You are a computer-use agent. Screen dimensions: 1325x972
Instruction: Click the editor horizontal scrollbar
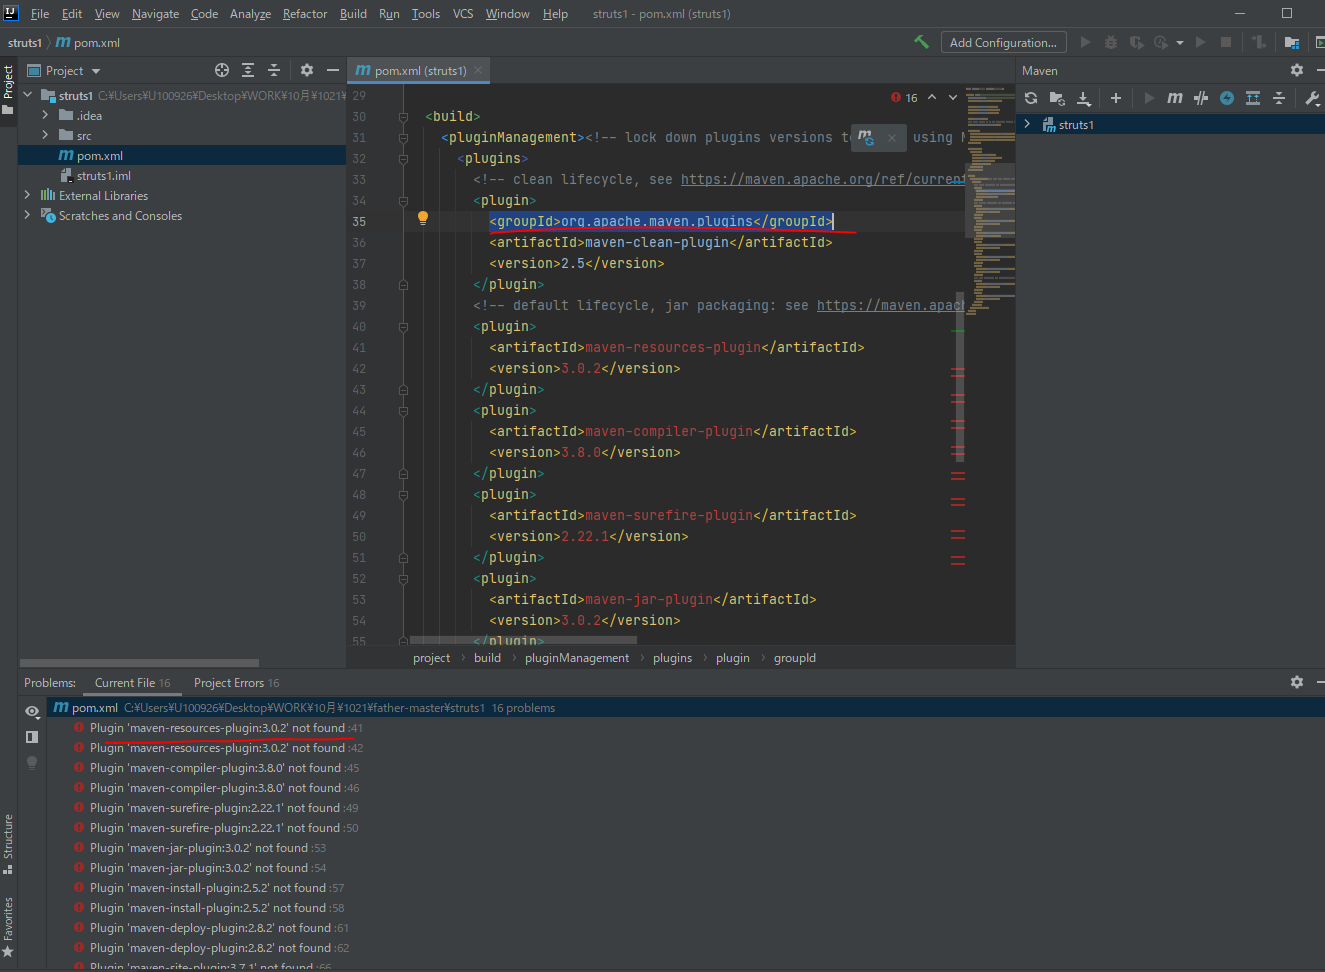(523, 639)
